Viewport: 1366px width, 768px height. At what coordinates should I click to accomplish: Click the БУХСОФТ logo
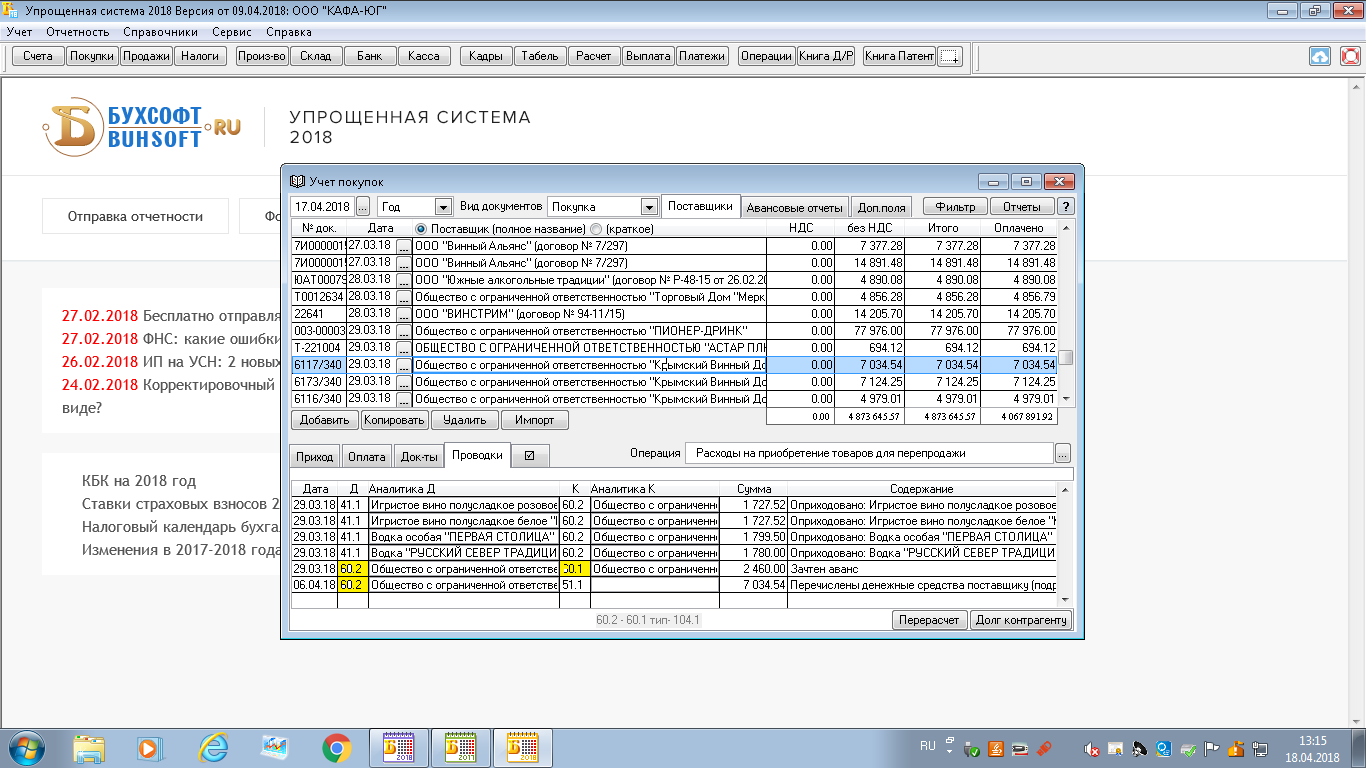tap(142, 127)
